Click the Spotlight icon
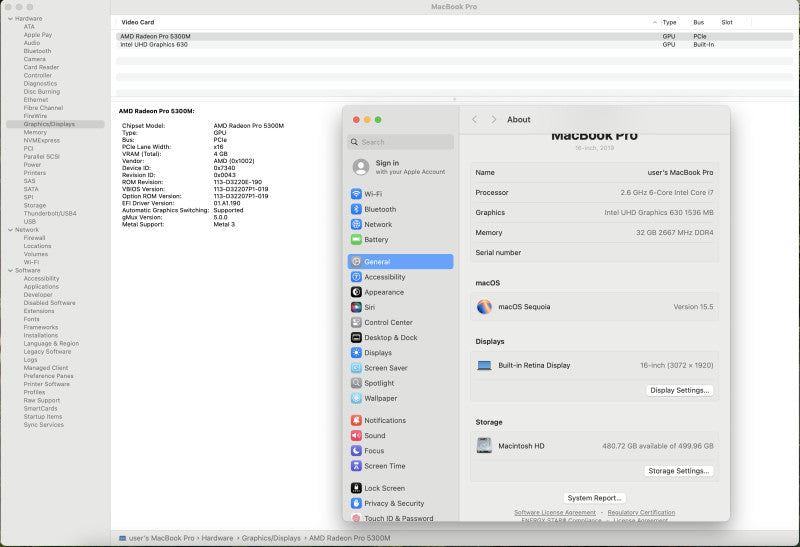 356,383
